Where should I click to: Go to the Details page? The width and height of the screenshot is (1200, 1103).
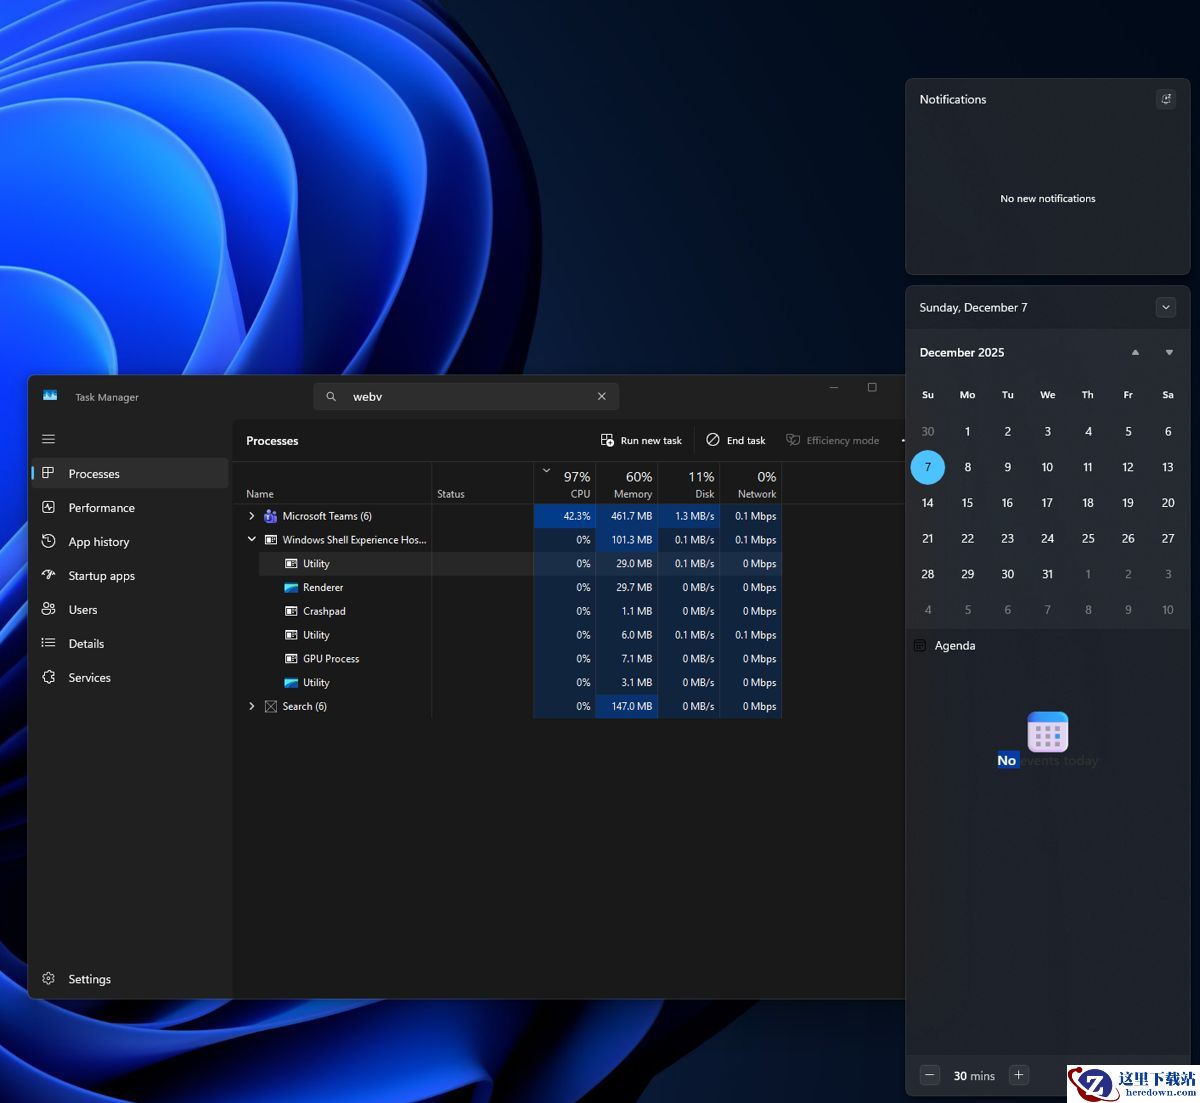click(x=86, y=644)
